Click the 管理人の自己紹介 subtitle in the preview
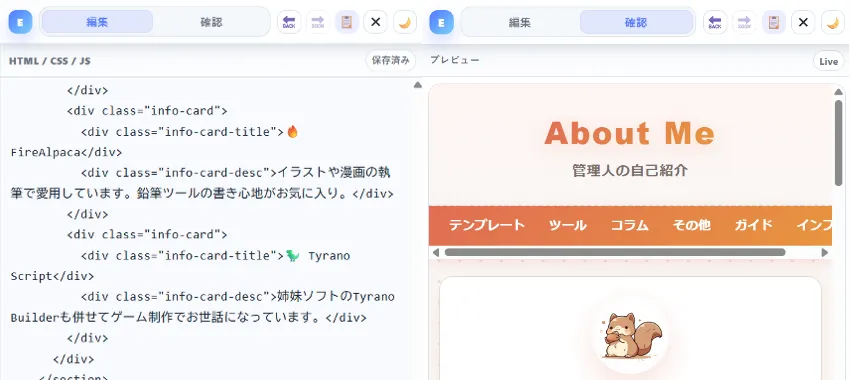 [x=630, y=171]
